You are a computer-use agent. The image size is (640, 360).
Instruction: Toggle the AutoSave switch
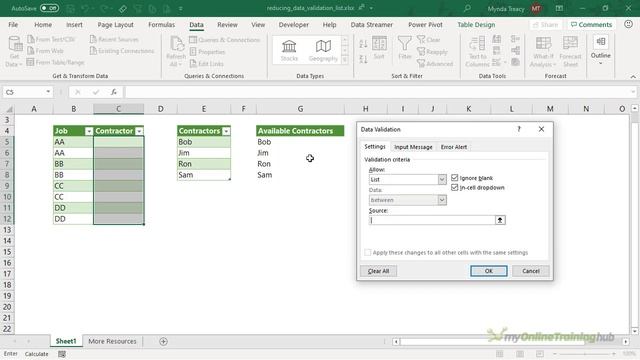49,8
